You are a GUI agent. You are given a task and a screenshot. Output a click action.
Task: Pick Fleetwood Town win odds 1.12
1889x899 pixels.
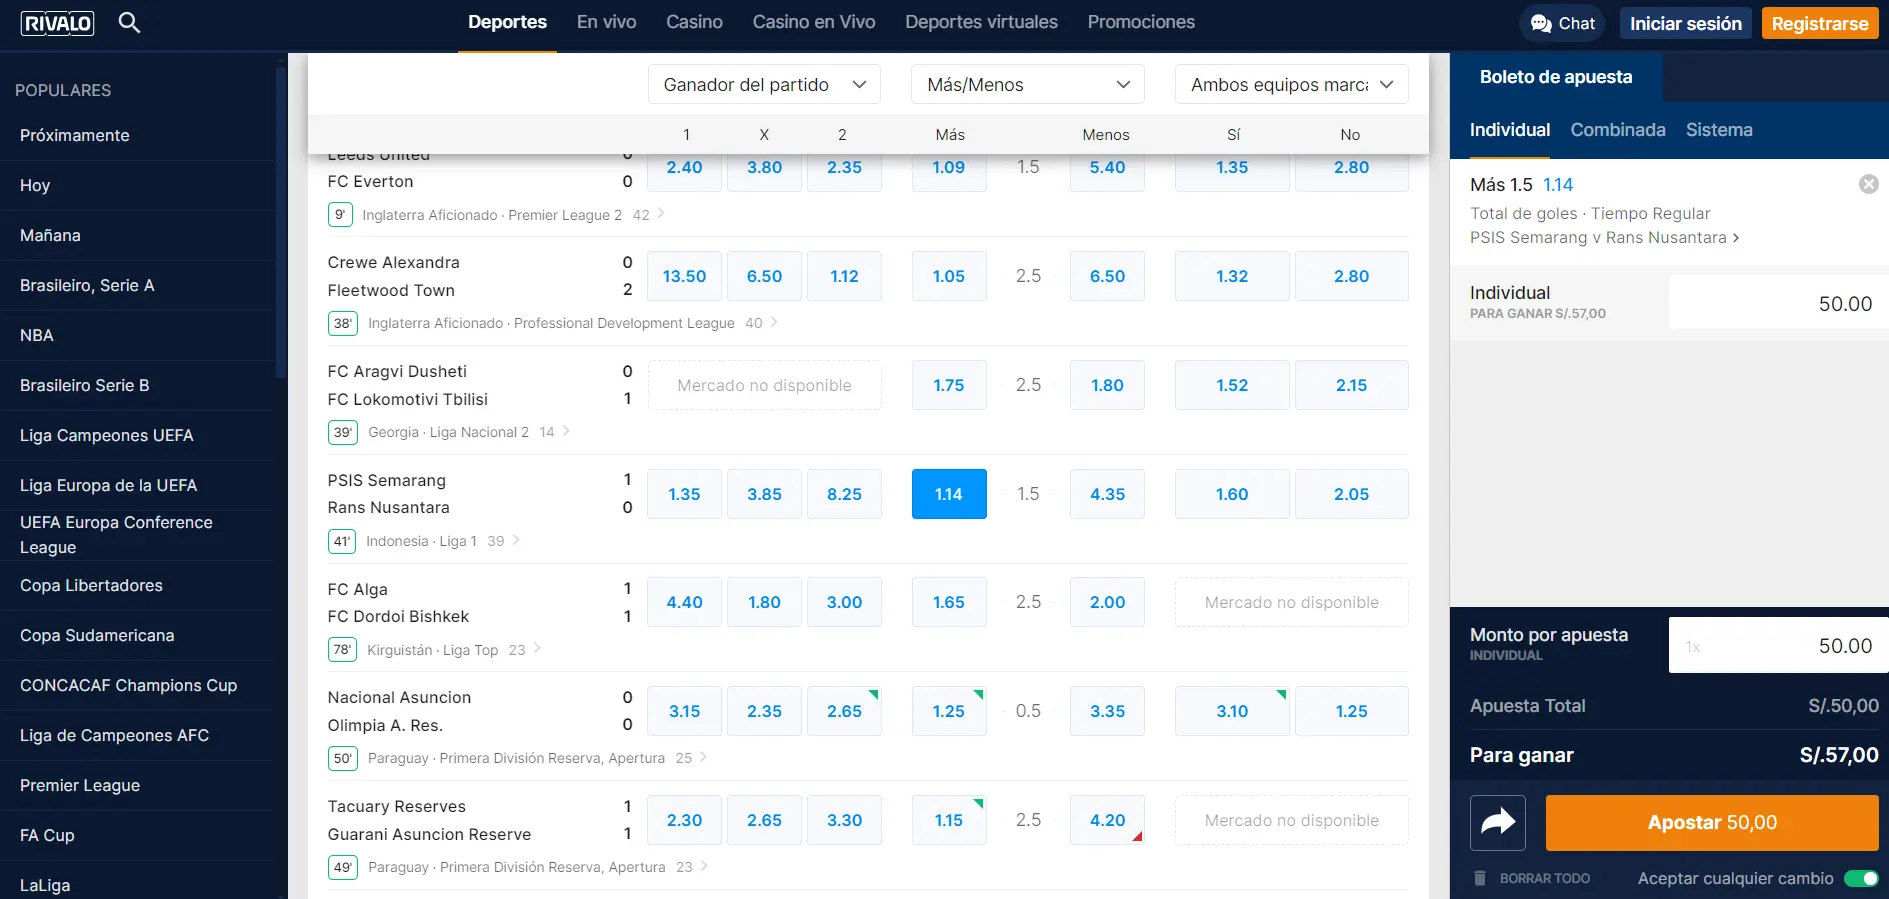pos(844,276)
